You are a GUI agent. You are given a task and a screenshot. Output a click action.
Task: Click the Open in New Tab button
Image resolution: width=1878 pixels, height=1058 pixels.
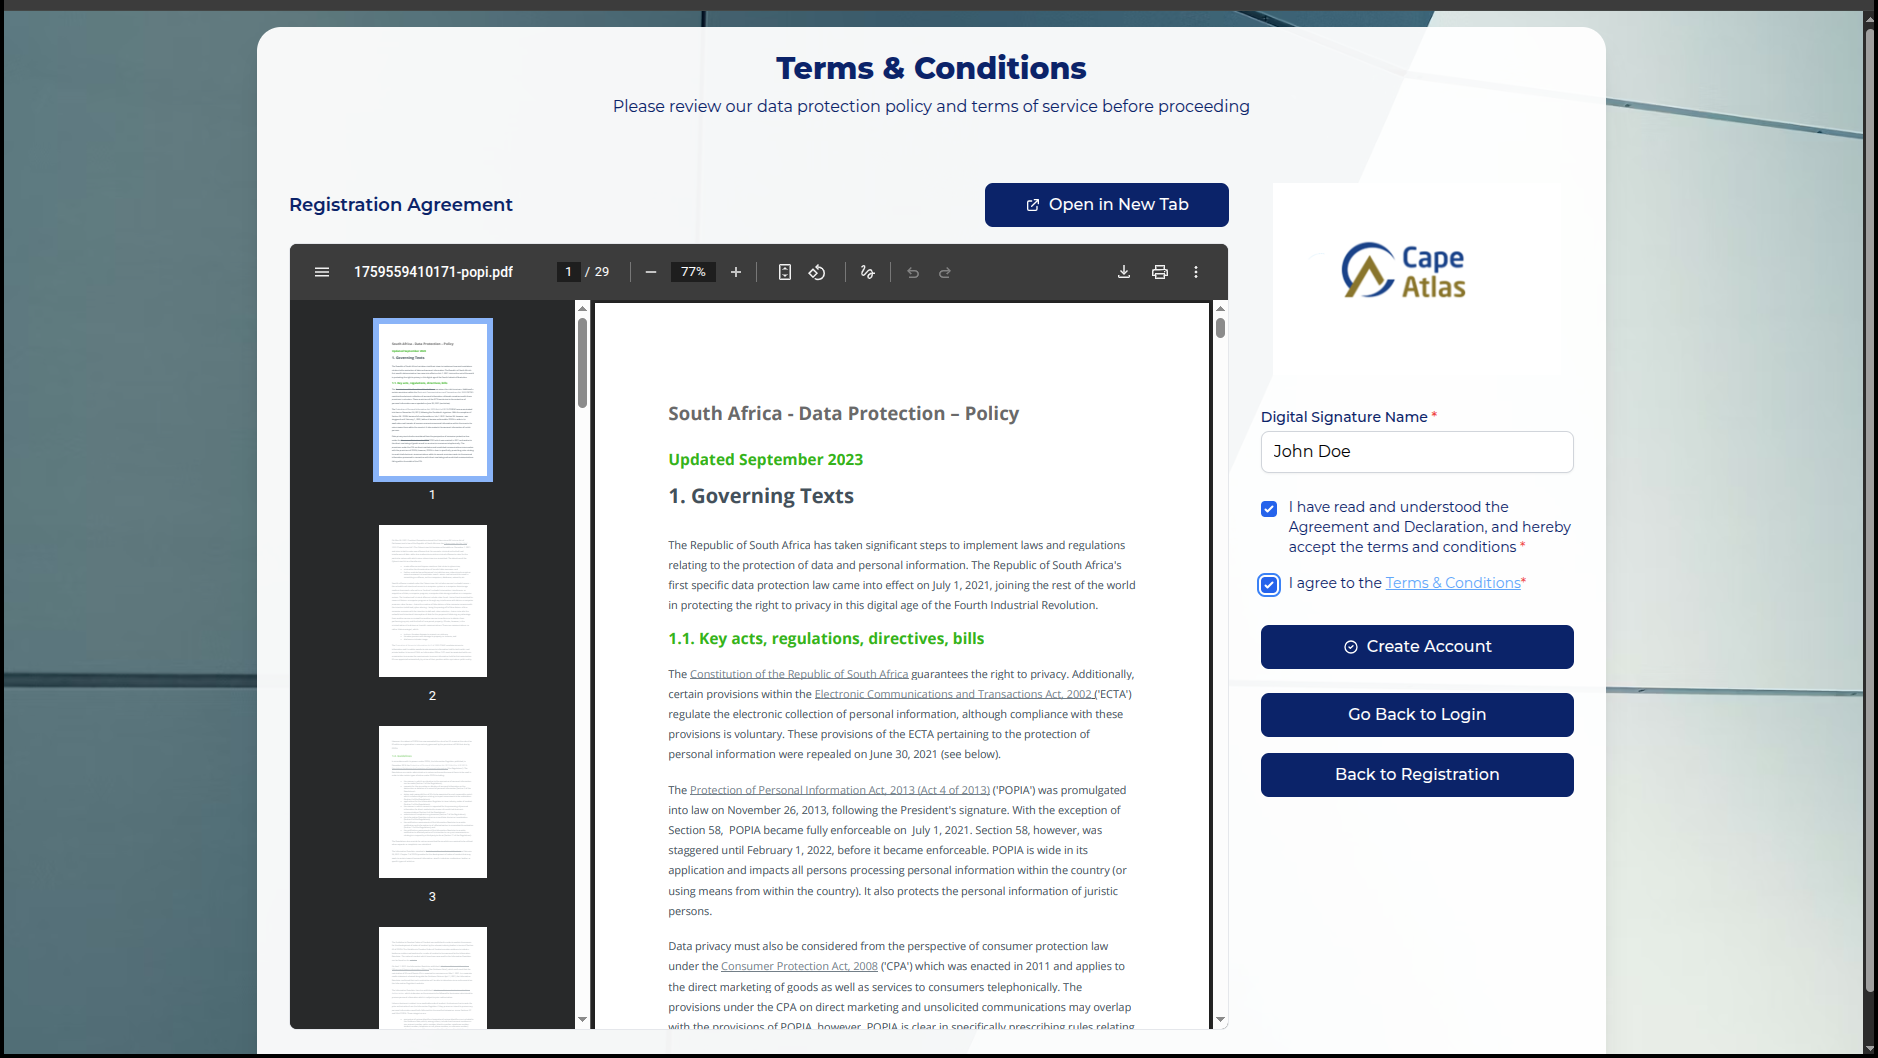(x=1107, y=205)
